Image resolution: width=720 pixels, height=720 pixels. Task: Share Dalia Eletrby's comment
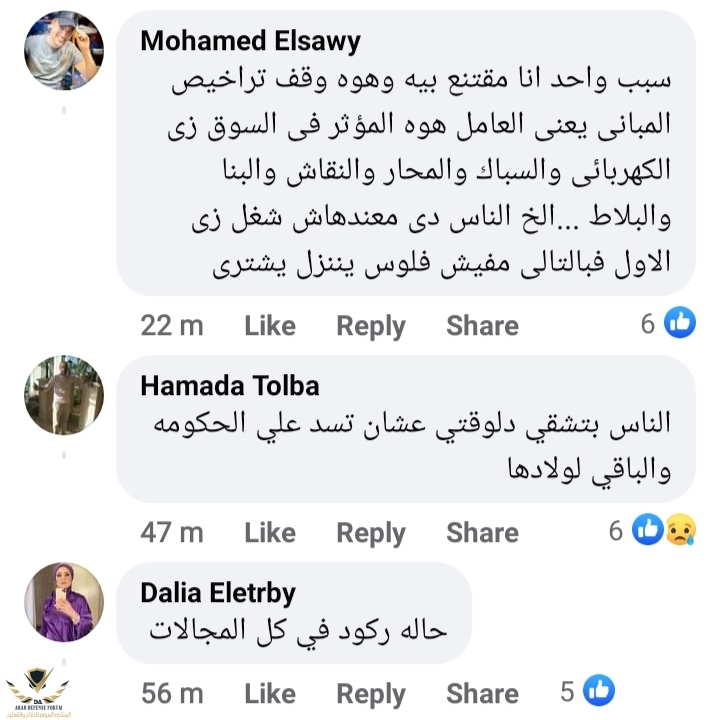[x=482, y=693]
